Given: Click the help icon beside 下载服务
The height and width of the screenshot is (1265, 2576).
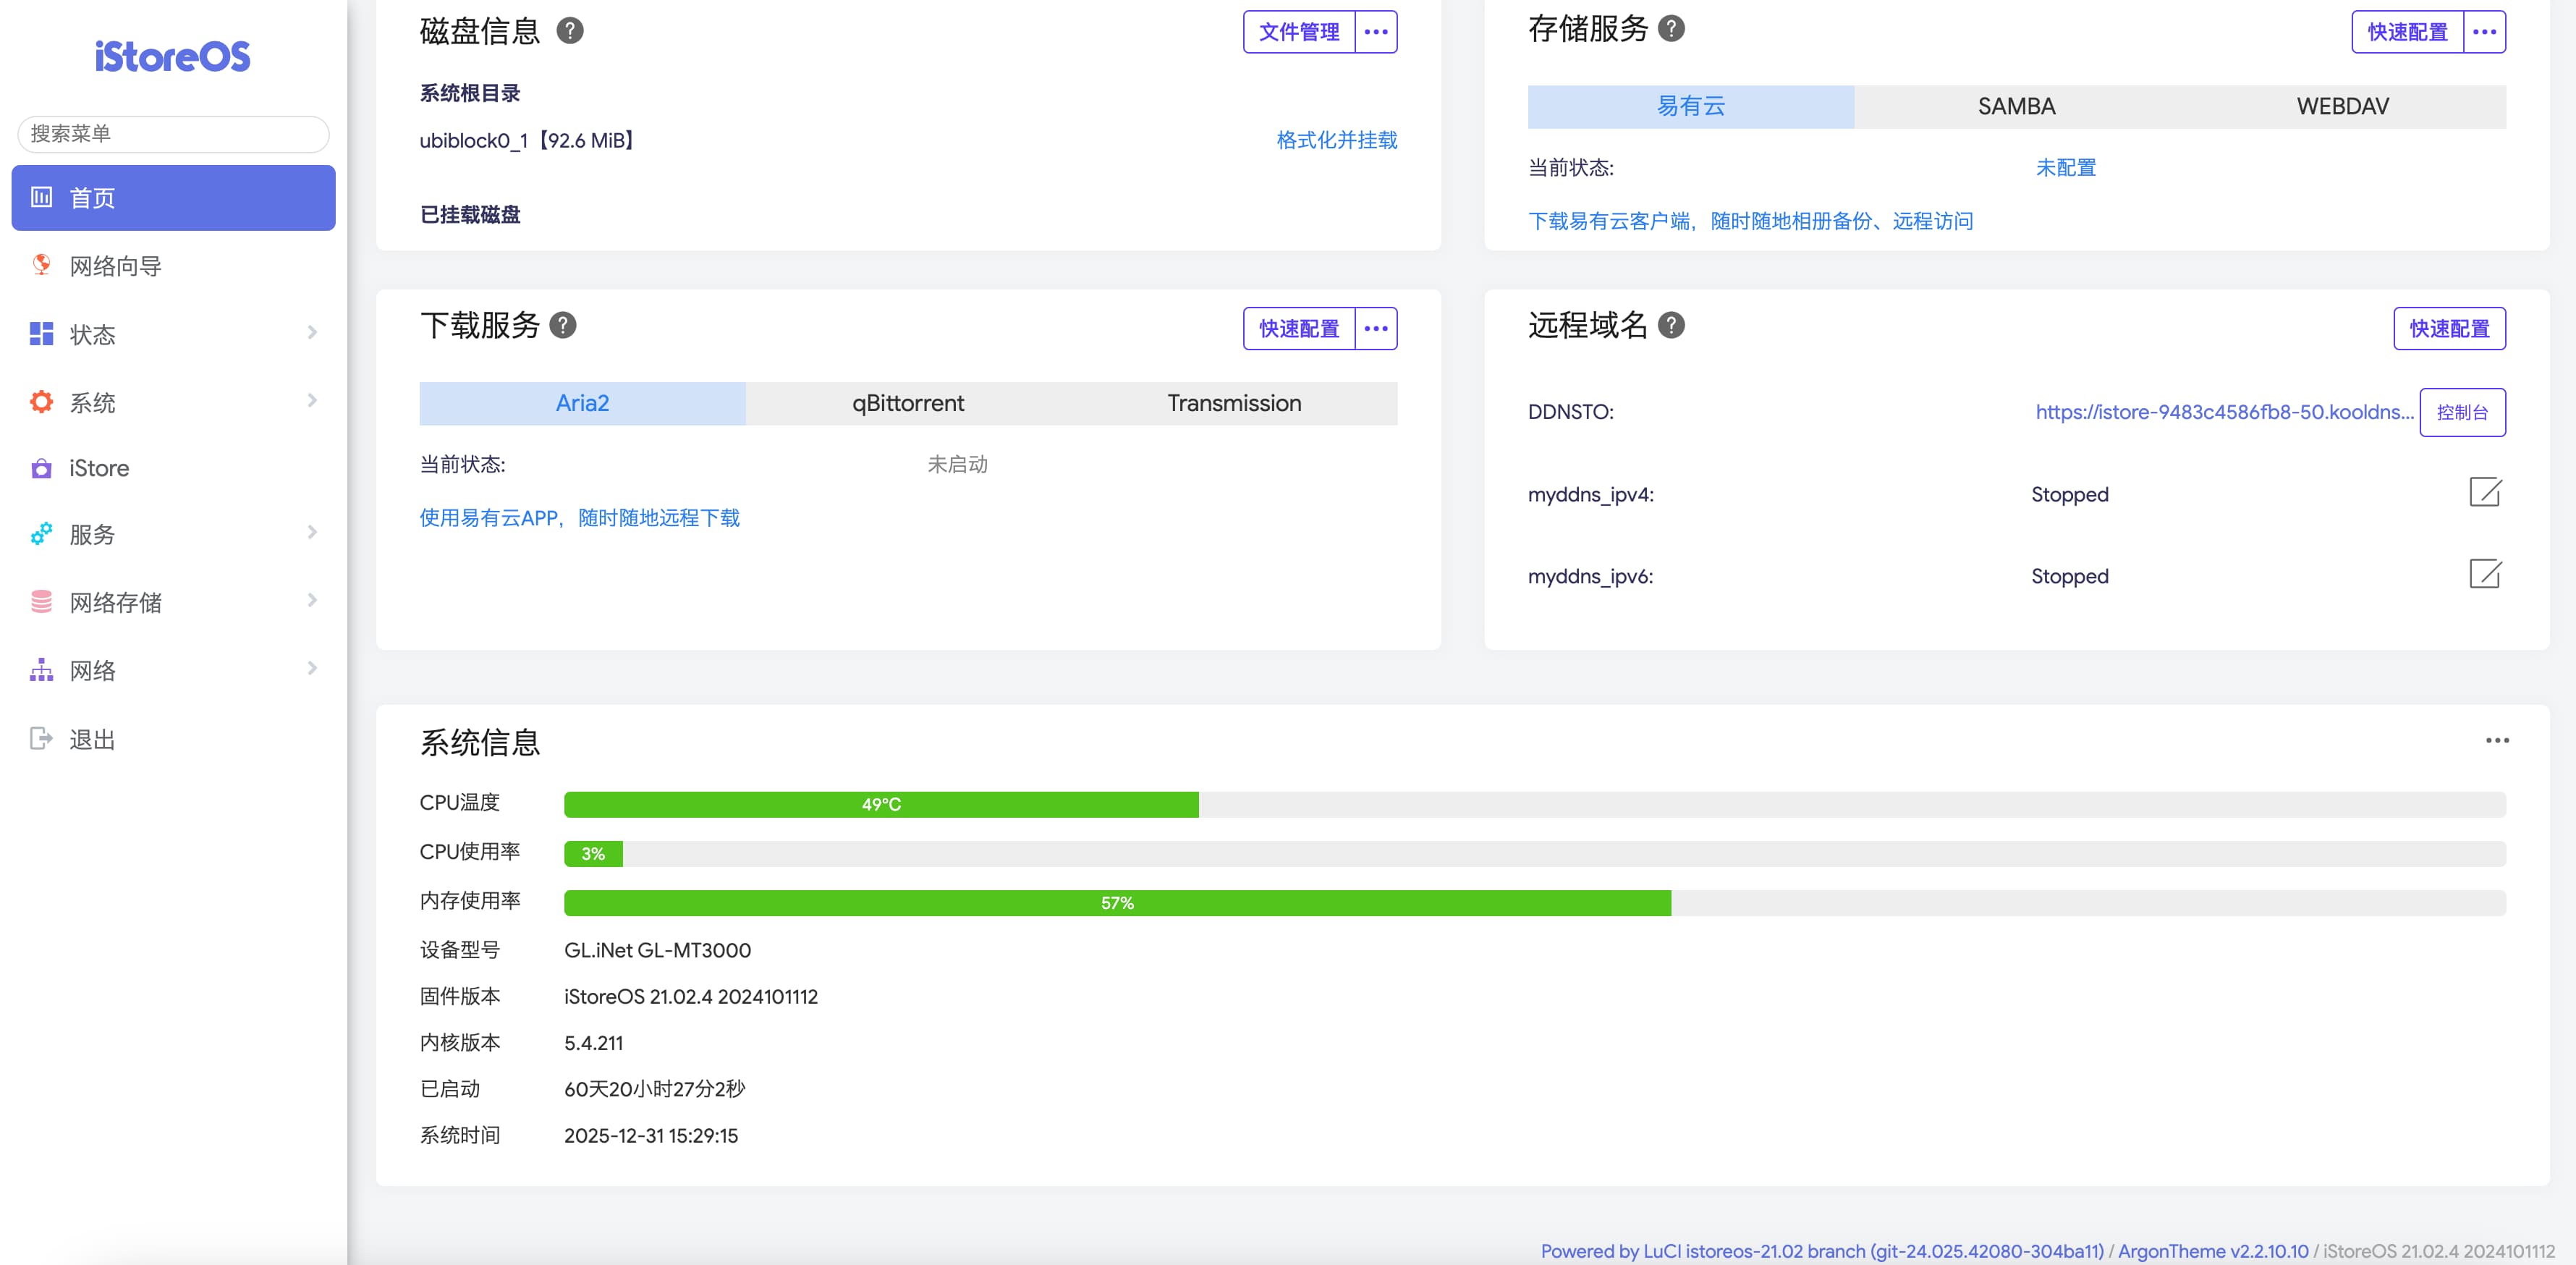Looking at the screenshot, I should click(x=563, y=325).
